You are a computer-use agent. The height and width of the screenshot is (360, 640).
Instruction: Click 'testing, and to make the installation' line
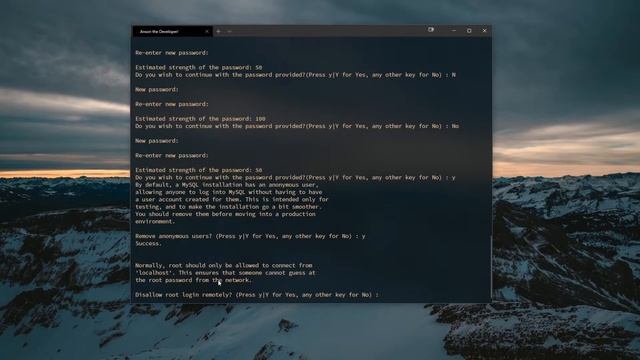click(228, 207)
